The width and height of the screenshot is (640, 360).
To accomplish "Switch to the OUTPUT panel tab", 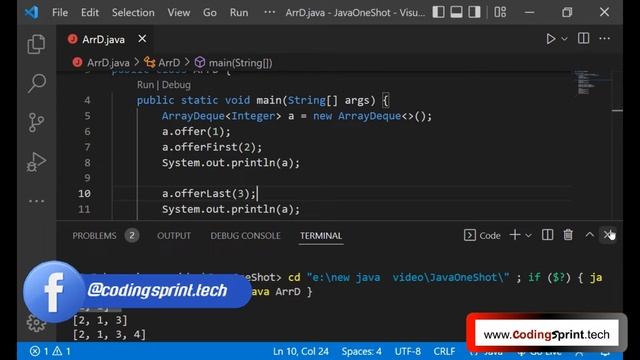I will [x=174, y=236].
